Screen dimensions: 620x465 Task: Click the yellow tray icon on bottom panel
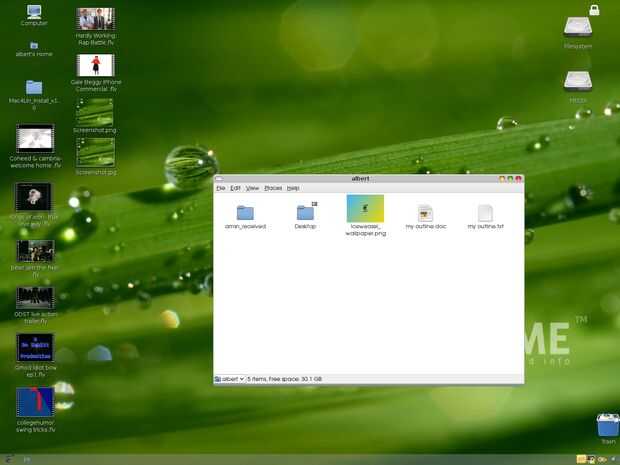pos(581,459)
